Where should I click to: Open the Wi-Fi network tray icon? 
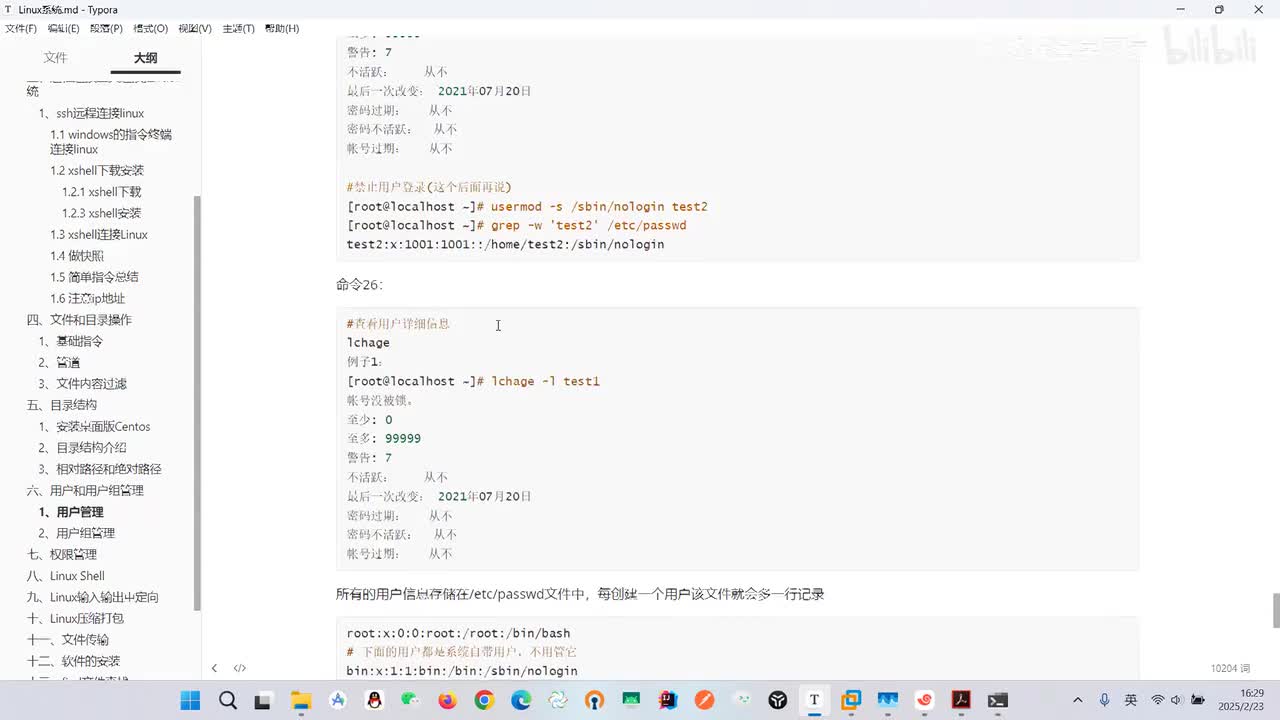[1157, 700]
